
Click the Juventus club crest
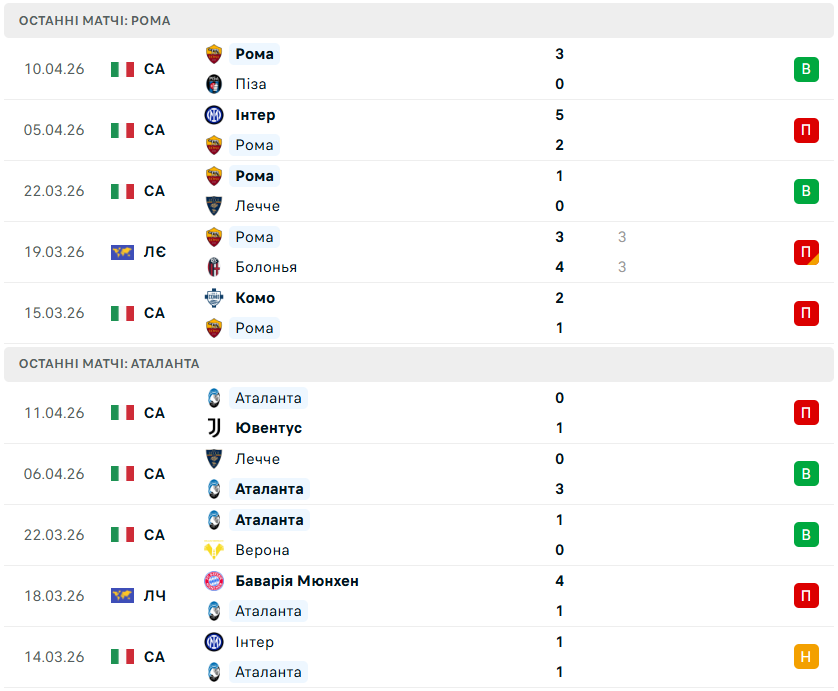213,428
